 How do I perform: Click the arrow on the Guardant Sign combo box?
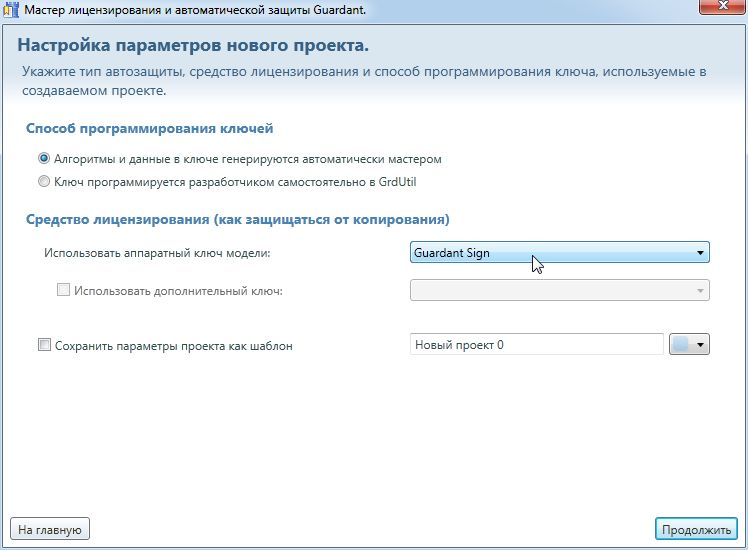pyautogui.click(x=700, y=253)
